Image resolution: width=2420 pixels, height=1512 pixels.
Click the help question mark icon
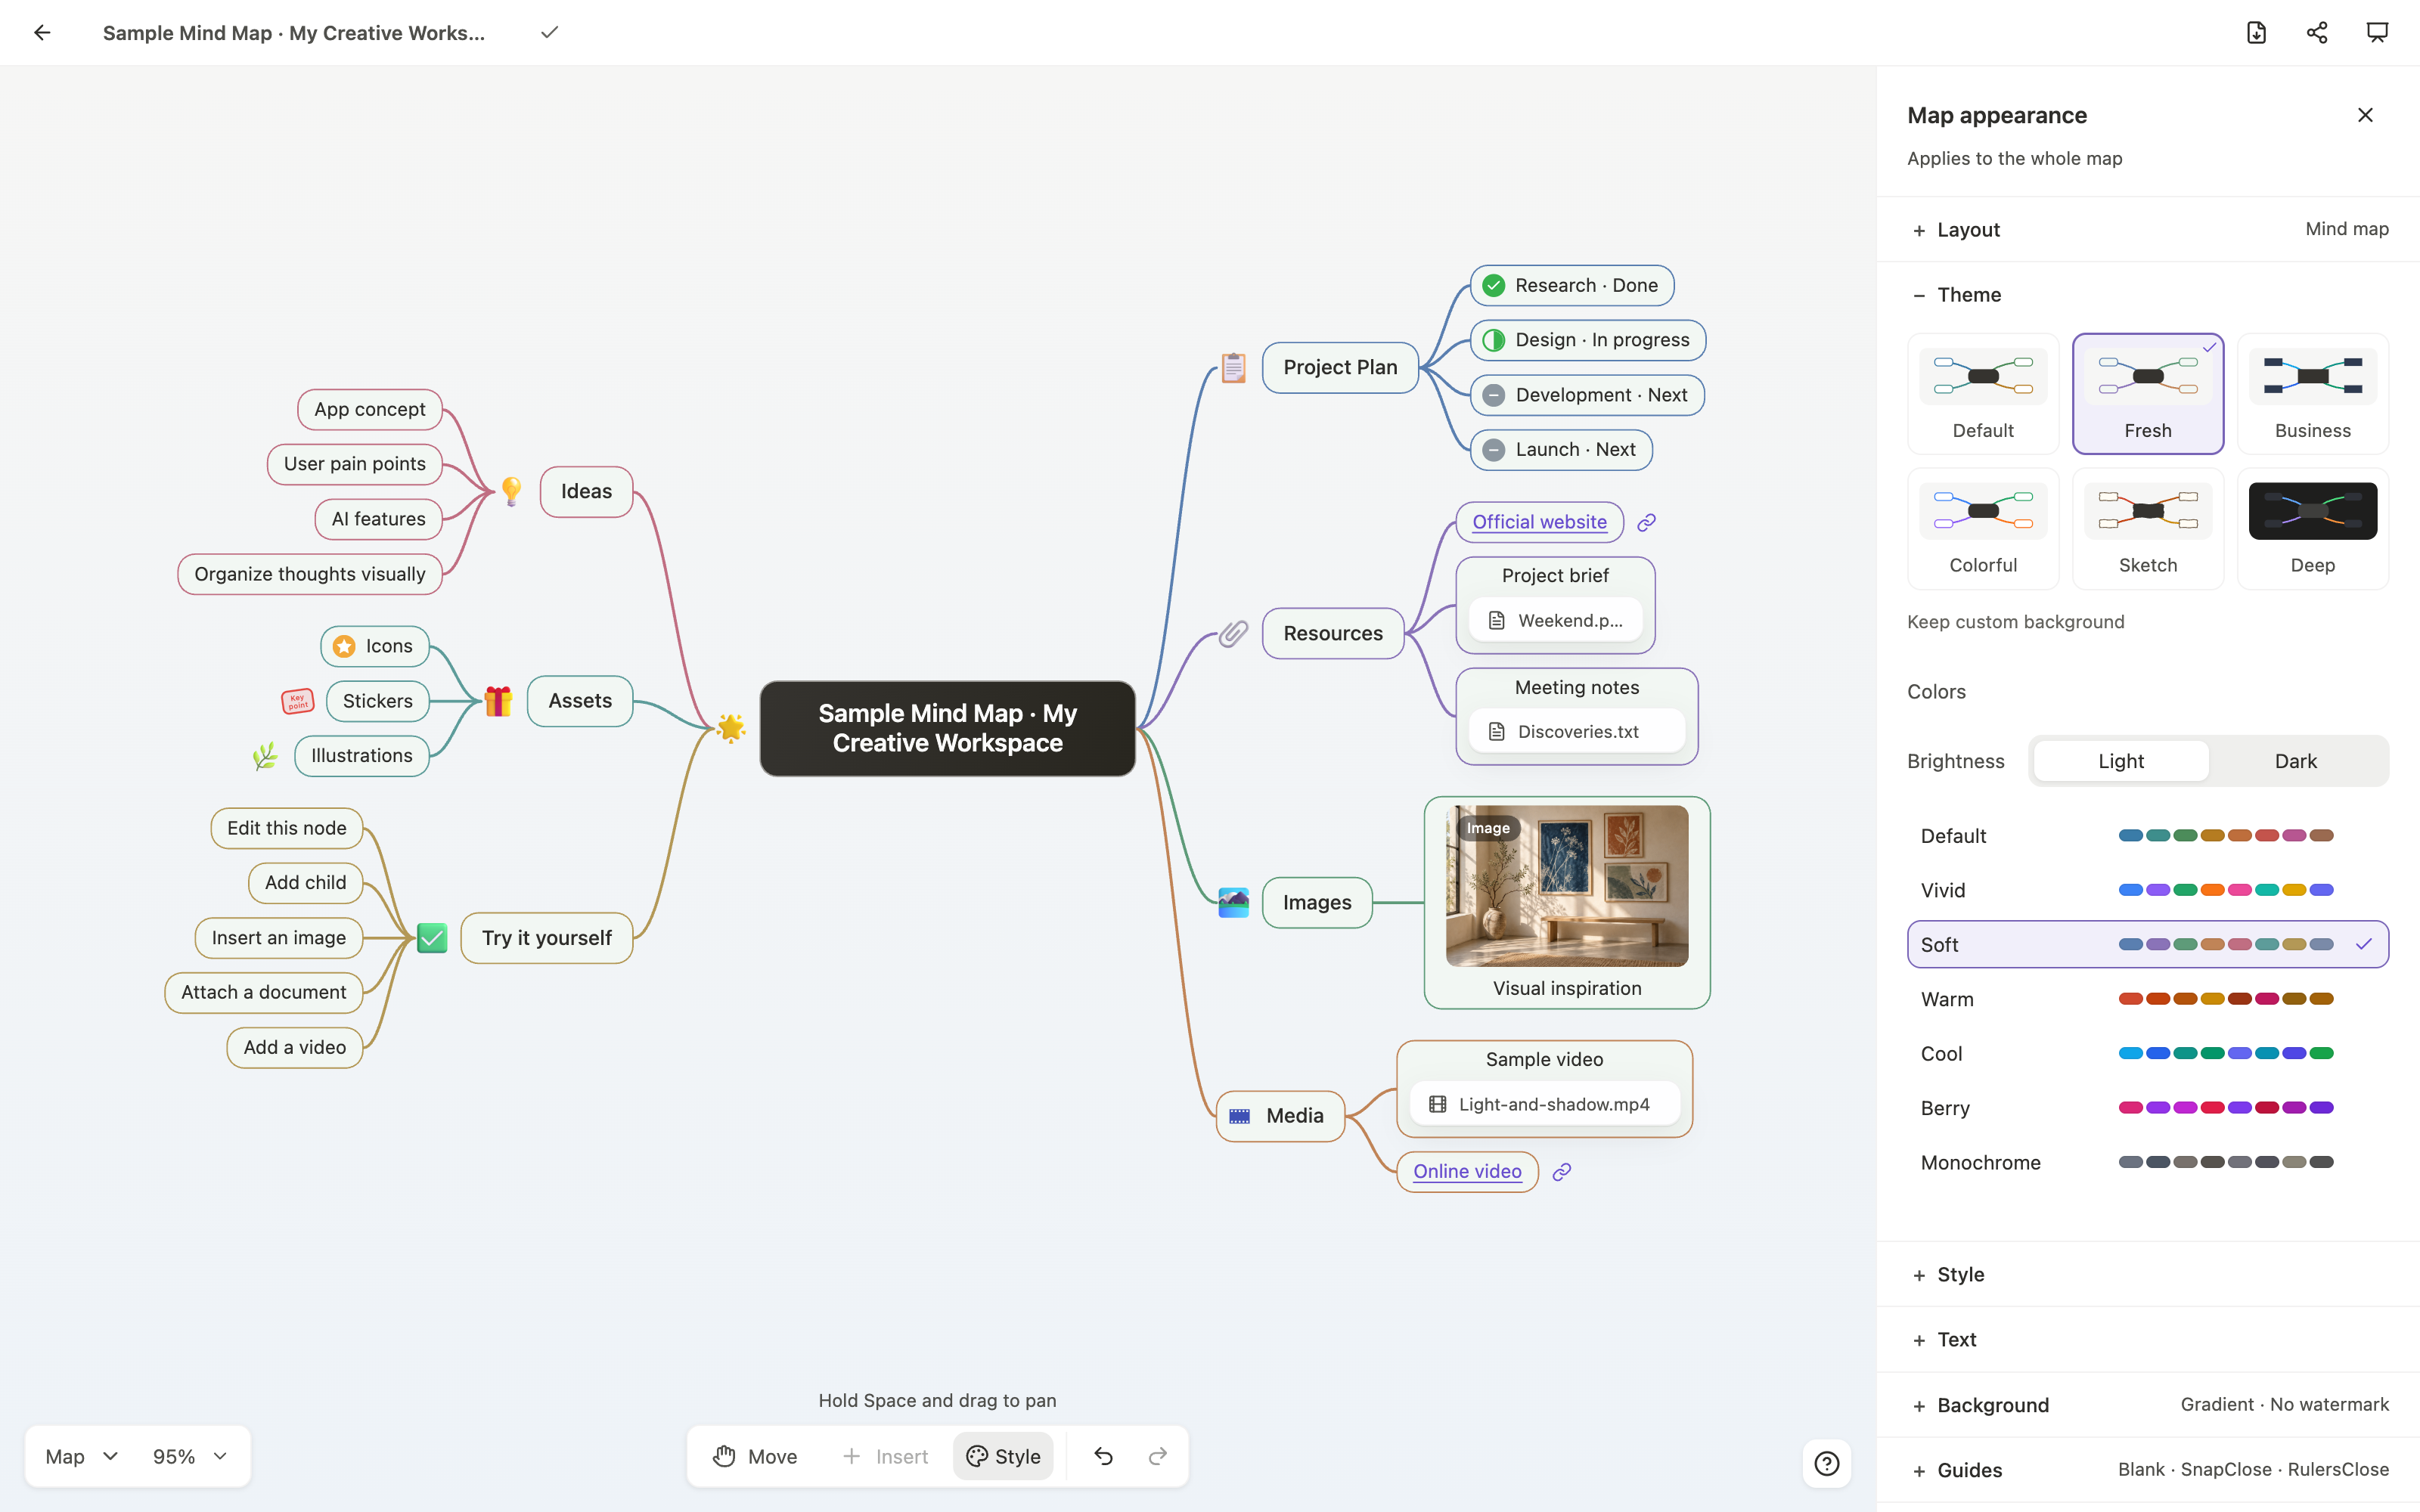1827,1463
